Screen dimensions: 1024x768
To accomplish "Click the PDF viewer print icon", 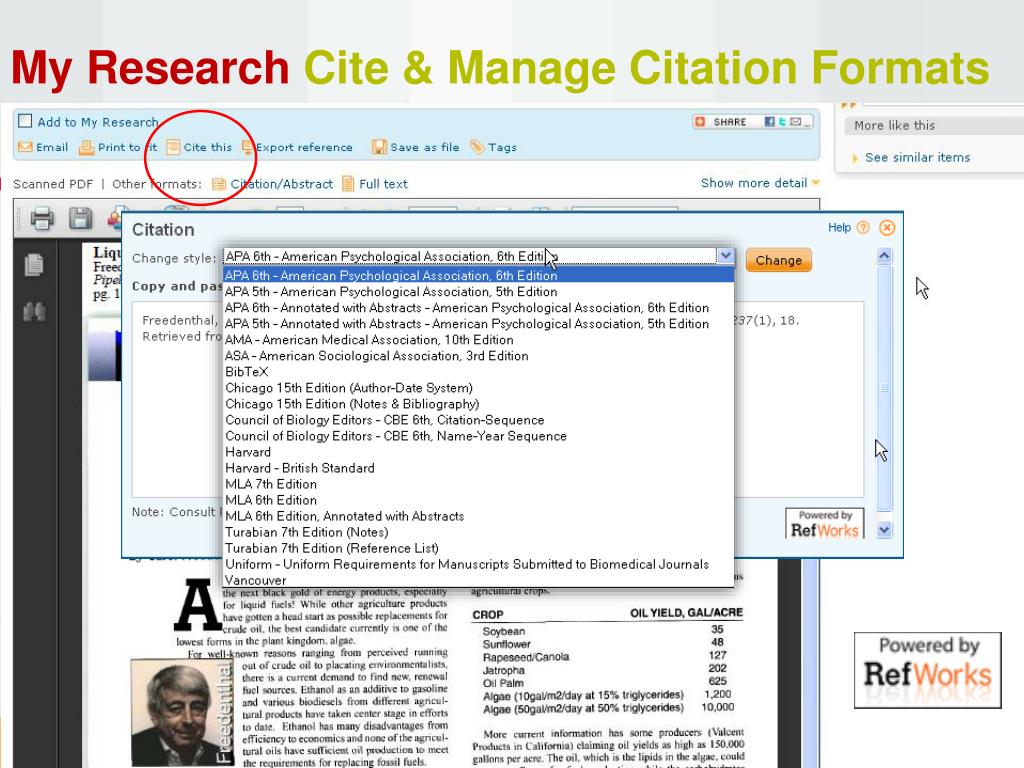I will (x=42, y=218).
